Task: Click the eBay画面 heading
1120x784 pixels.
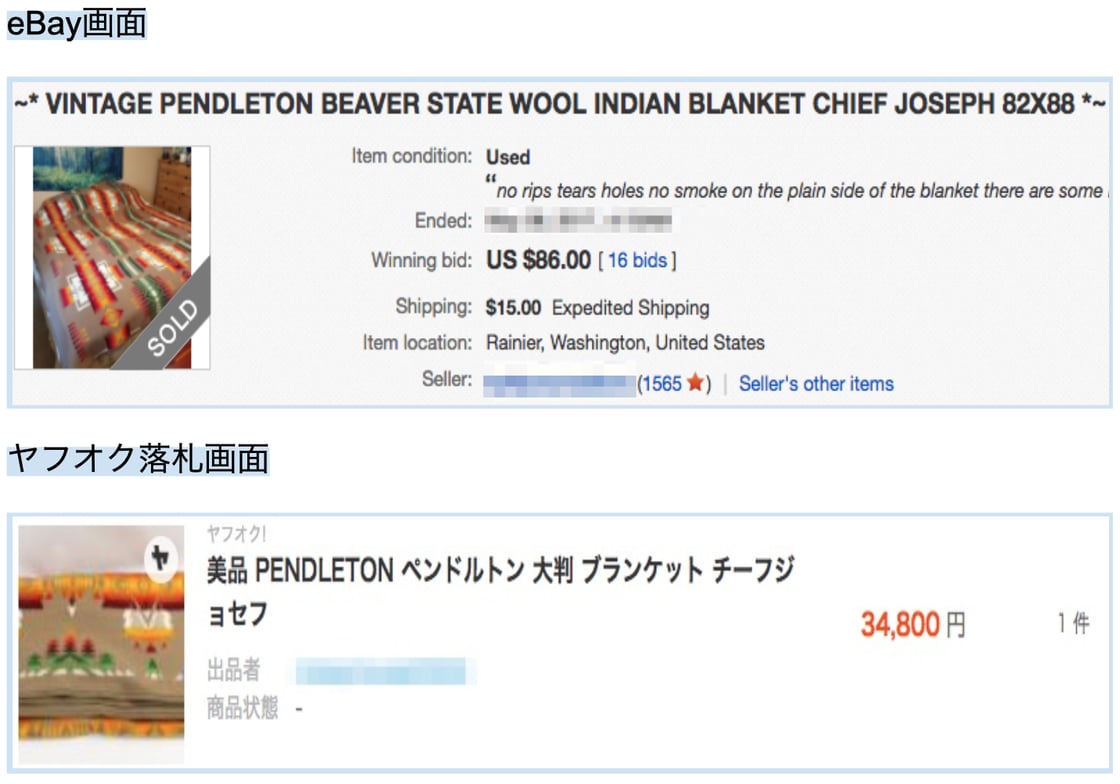Action: (x=76, y=22)
